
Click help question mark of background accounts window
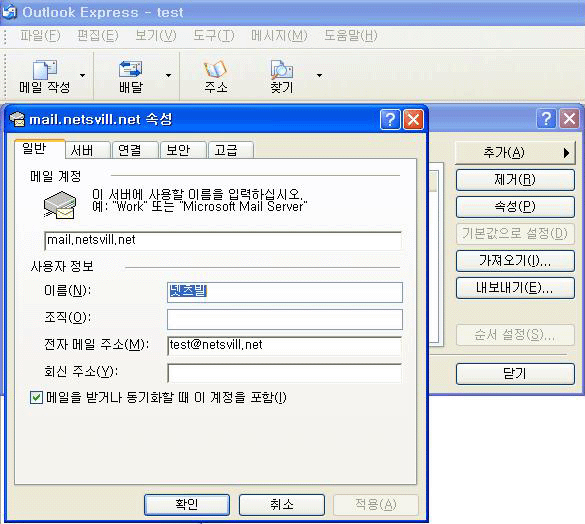point(546,119)
